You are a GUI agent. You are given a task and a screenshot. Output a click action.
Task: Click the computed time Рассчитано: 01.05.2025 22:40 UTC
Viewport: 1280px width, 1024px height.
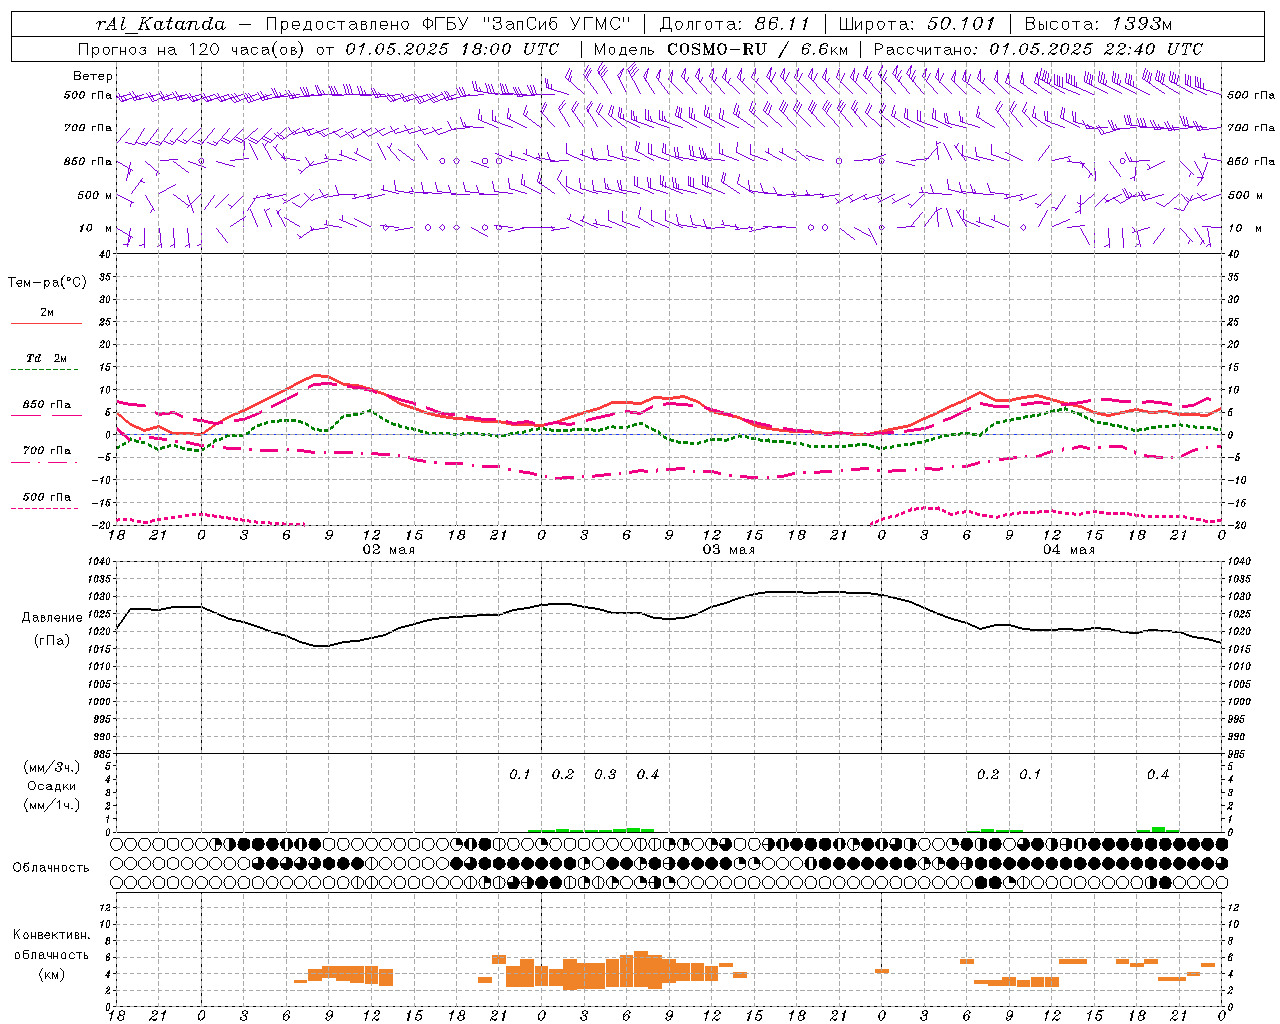click(1038, 49)
